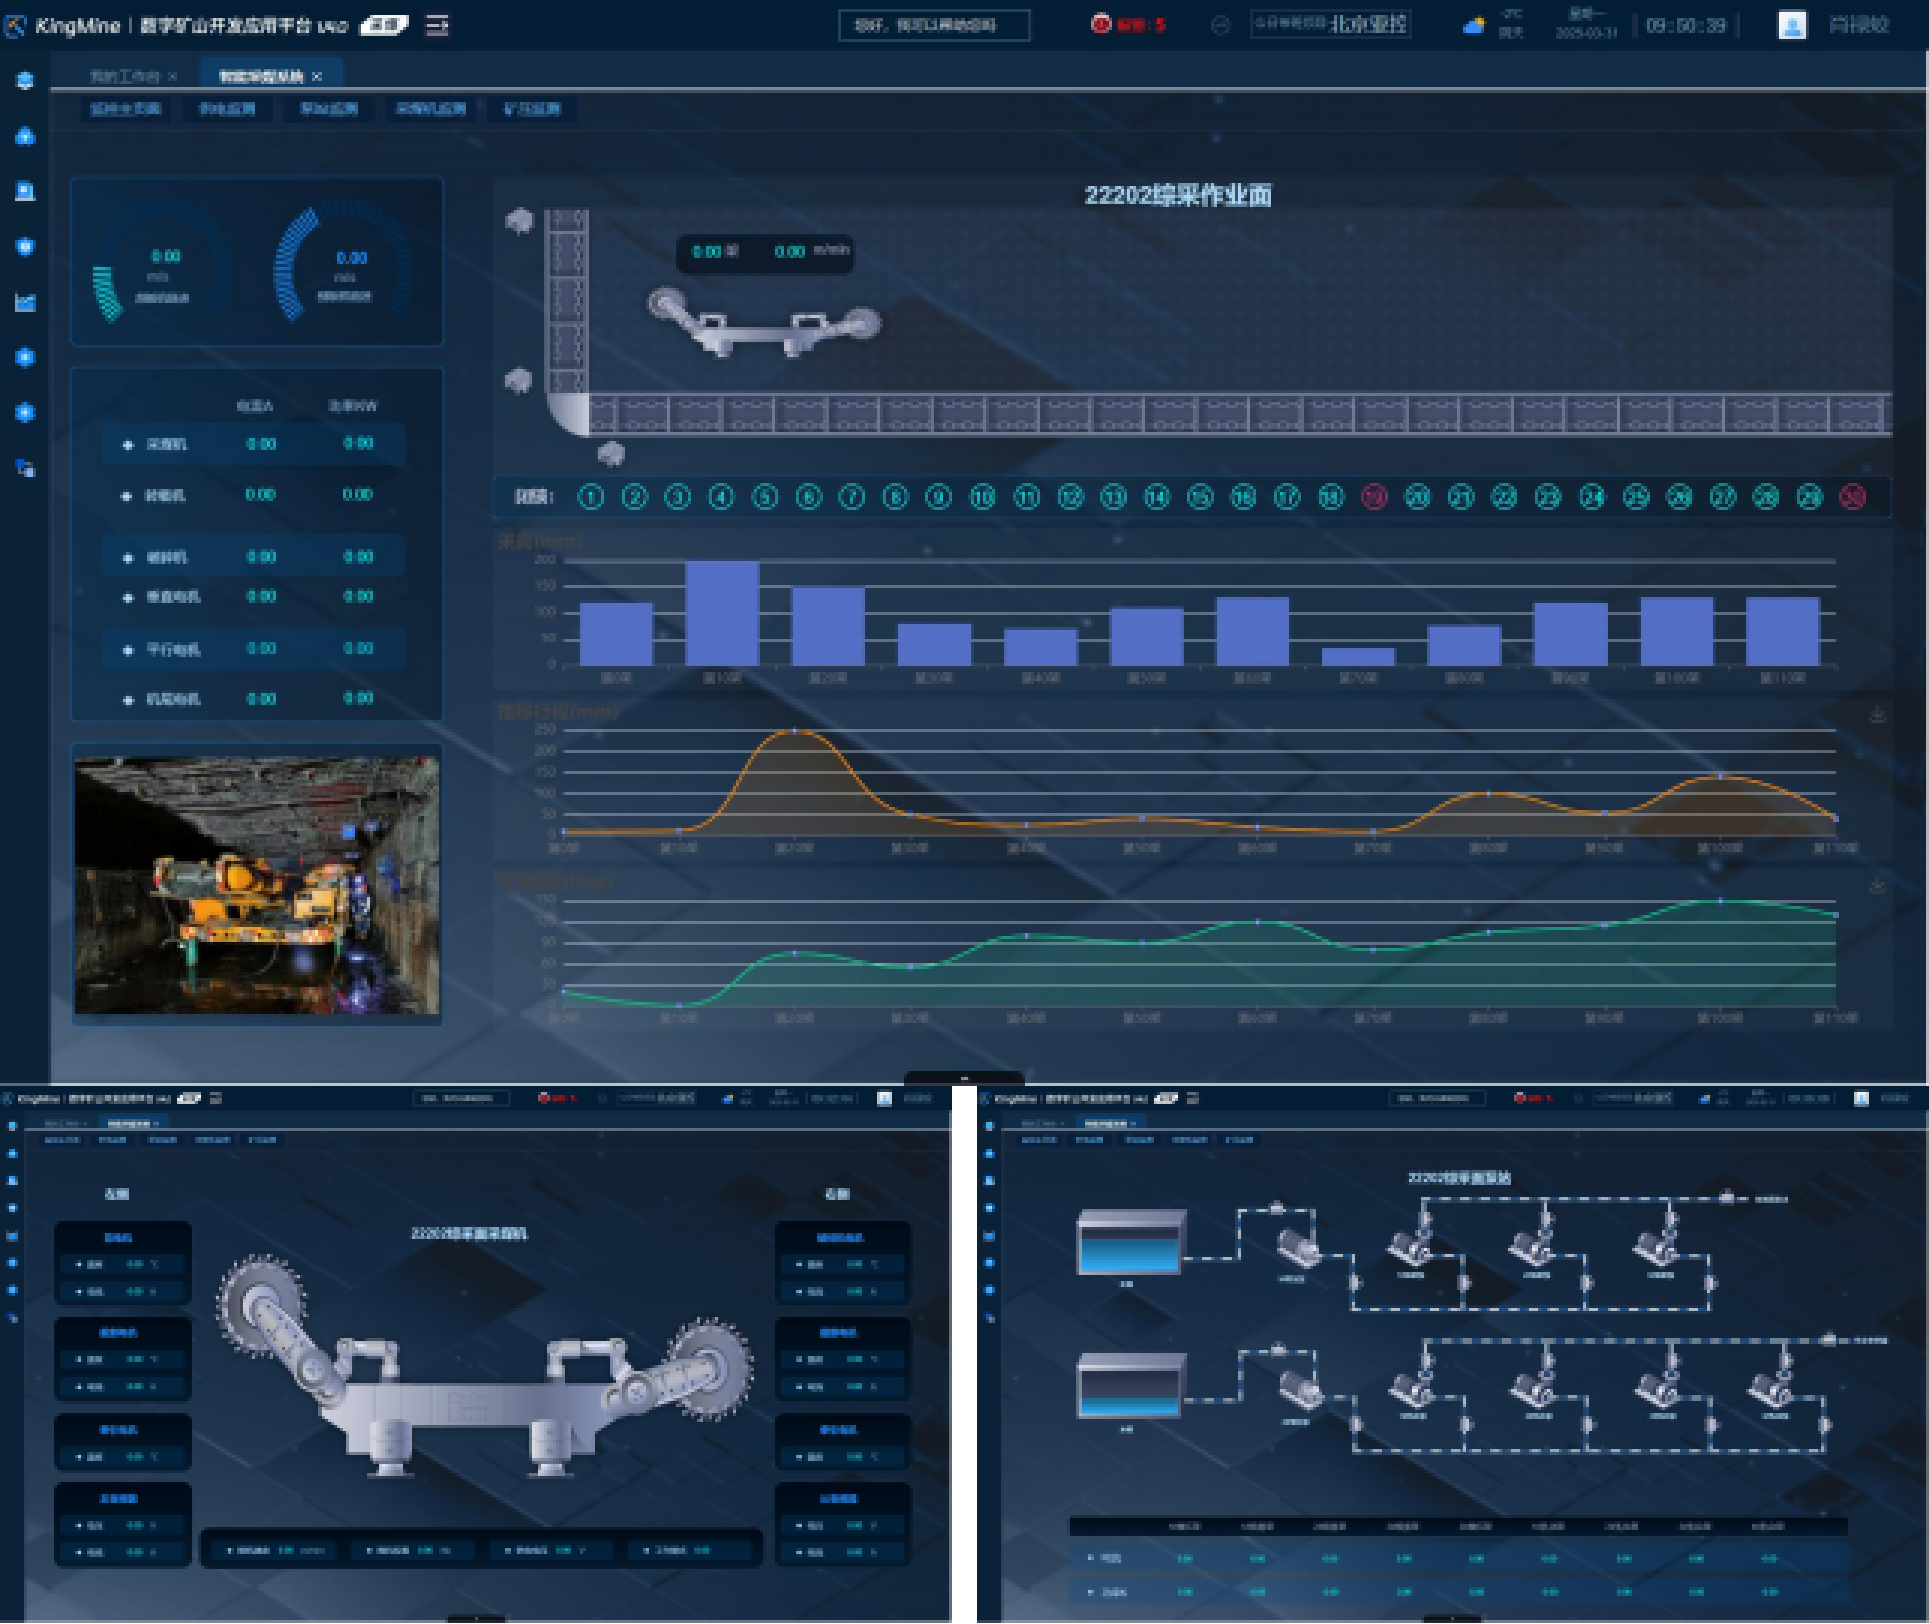Download the orange line chart data

point(1877,715)
